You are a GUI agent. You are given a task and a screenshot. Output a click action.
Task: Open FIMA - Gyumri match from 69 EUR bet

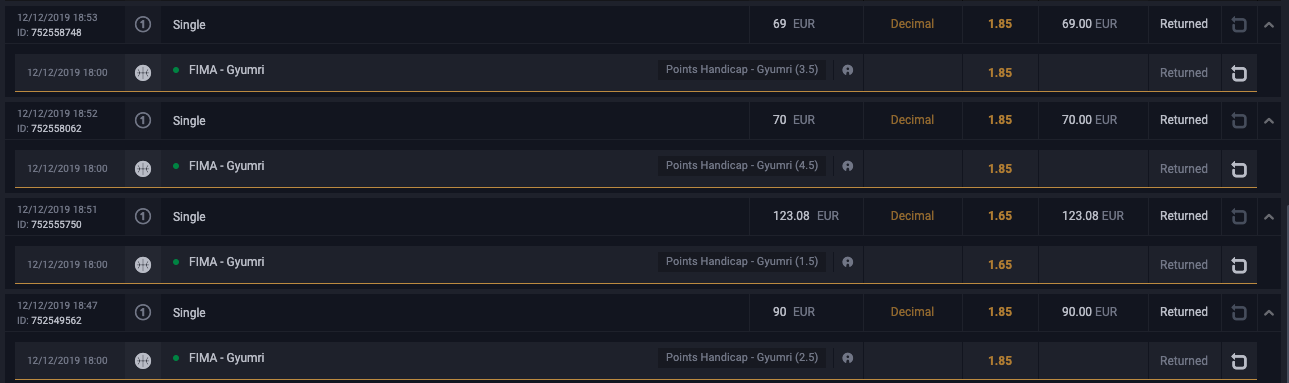pos(226,70)
